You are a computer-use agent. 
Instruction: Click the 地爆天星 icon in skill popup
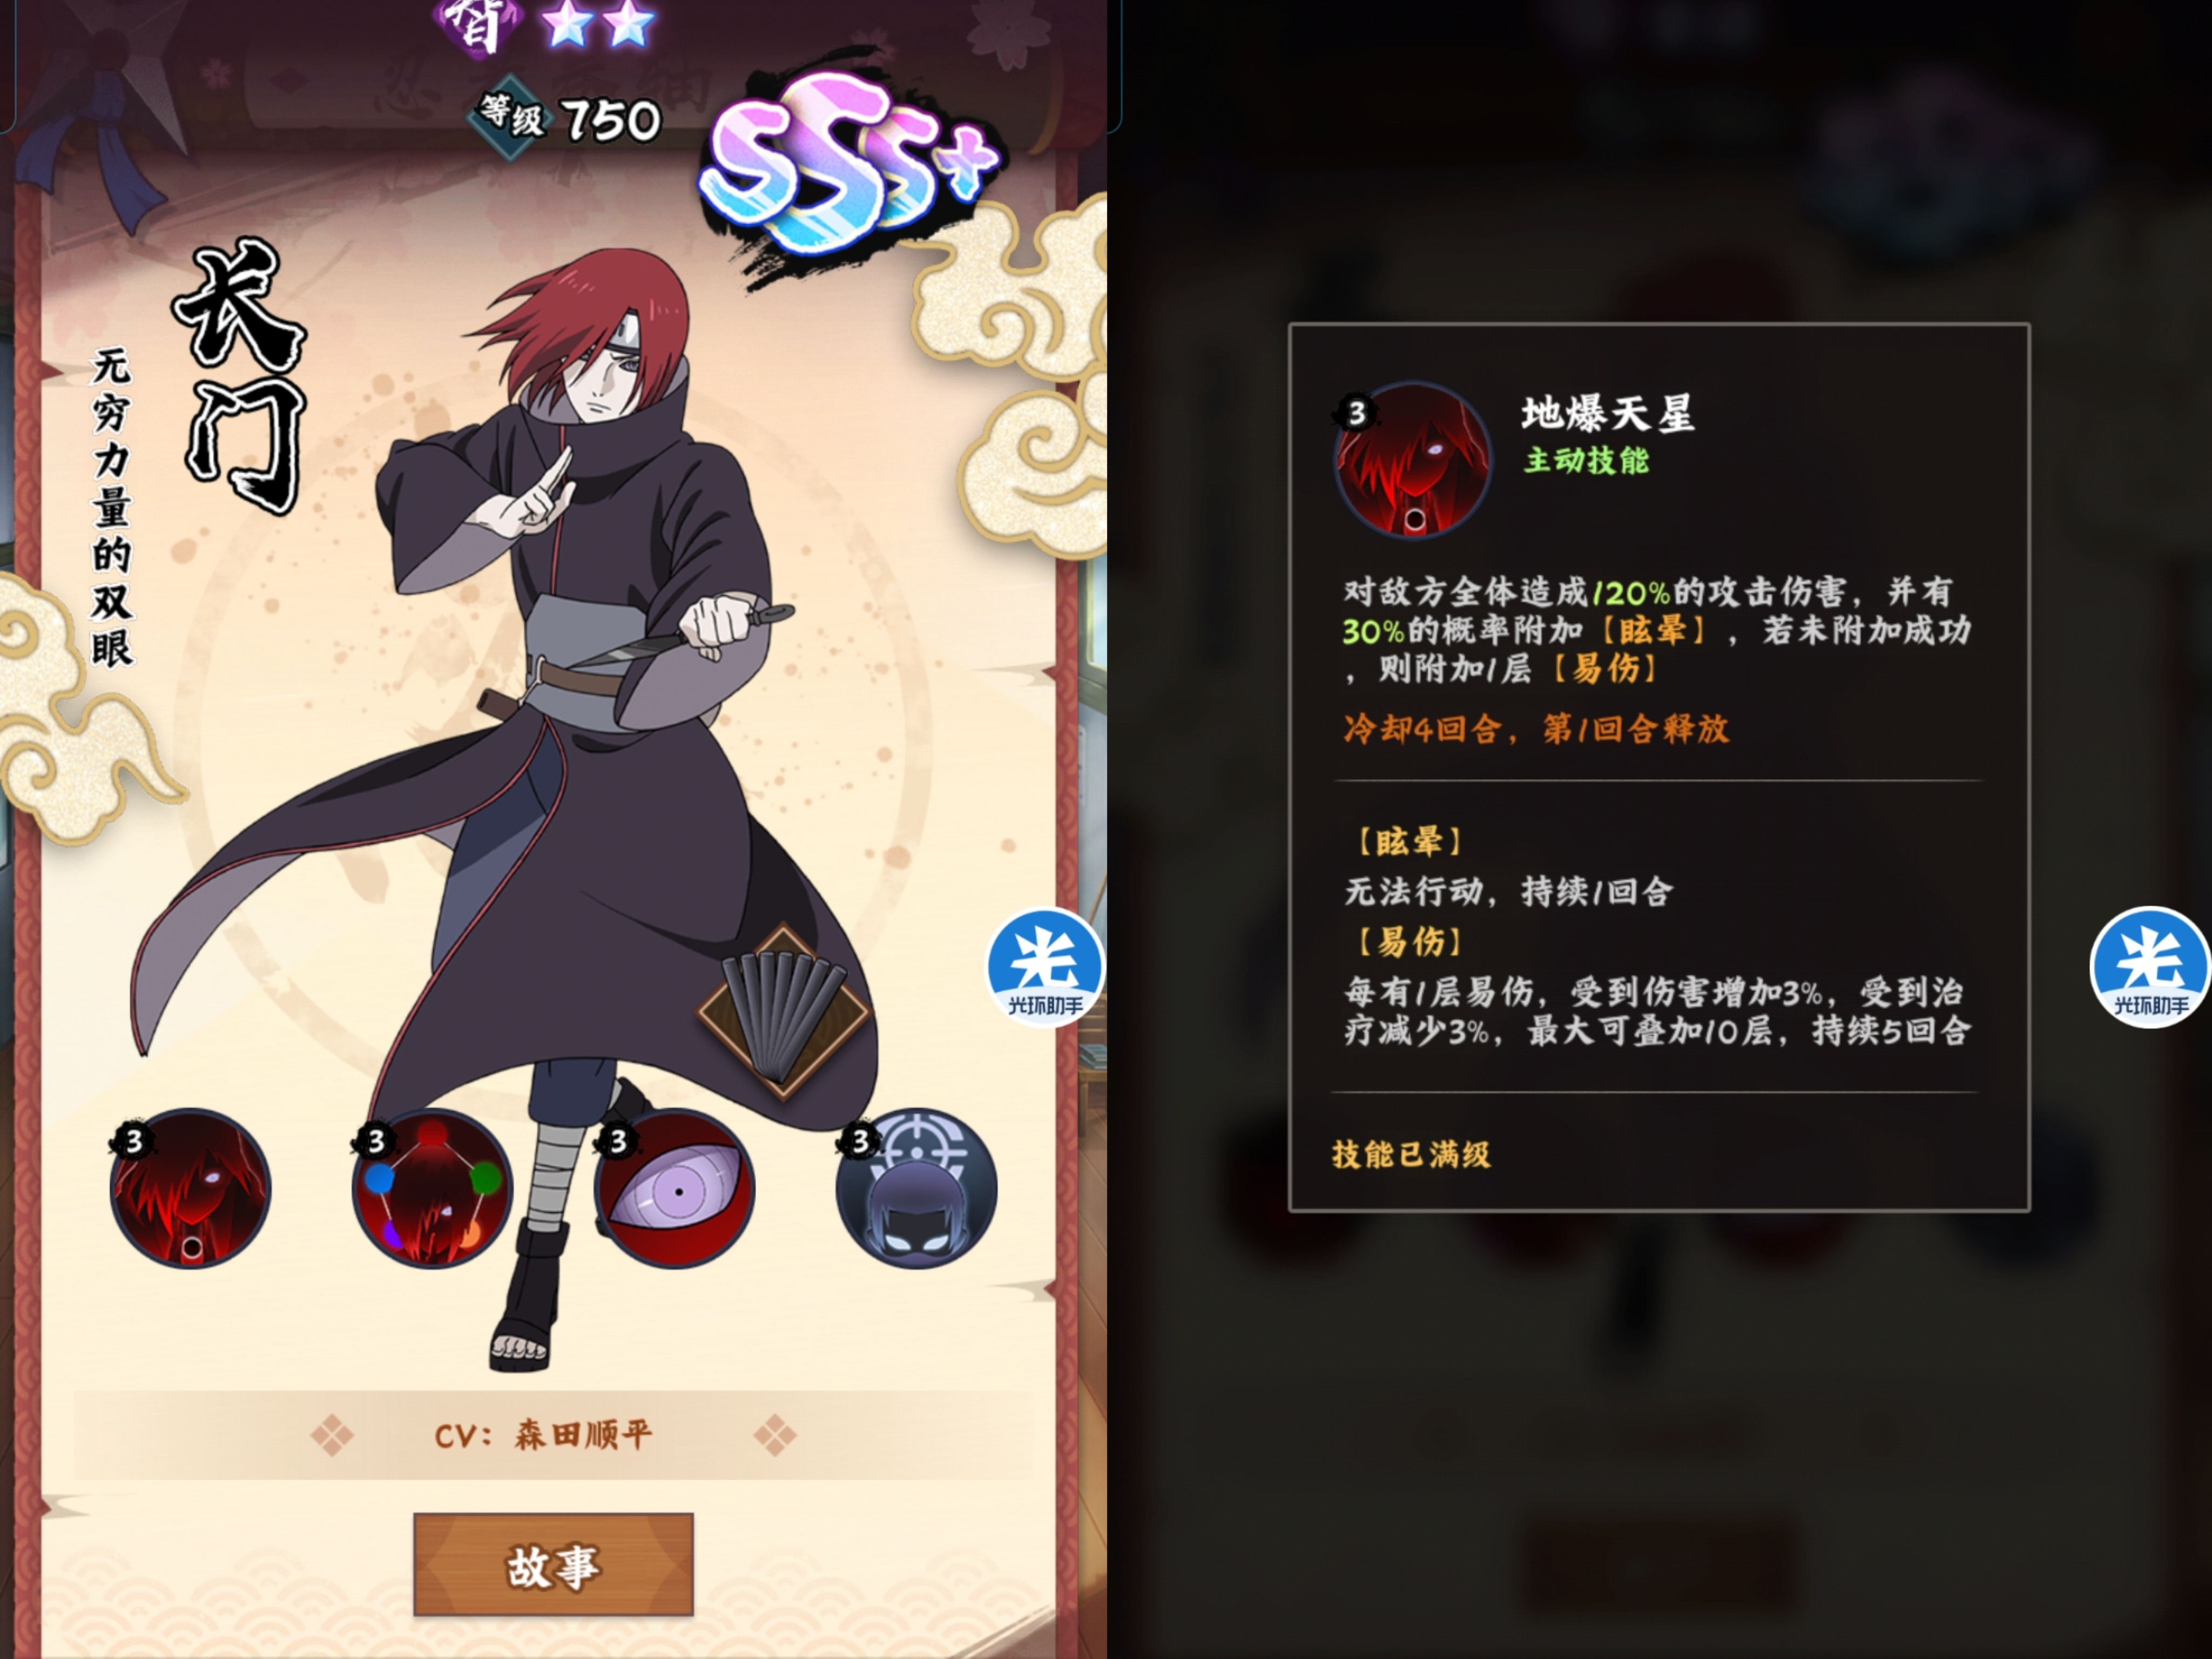1412,460
